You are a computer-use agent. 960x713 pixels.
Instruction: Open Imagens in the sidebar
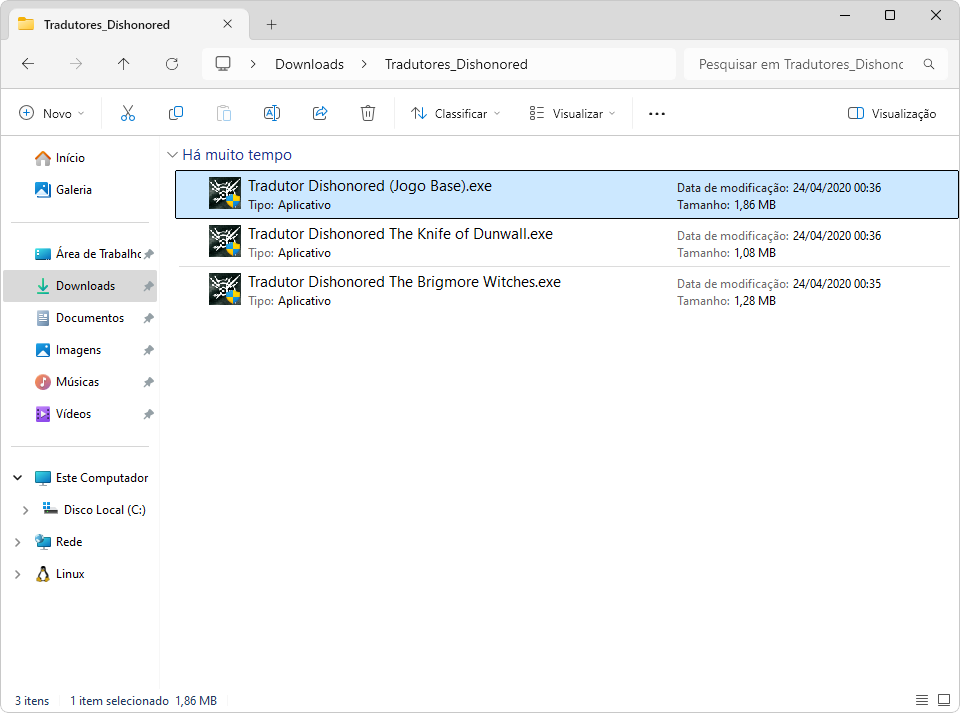(x=69, y=350)
